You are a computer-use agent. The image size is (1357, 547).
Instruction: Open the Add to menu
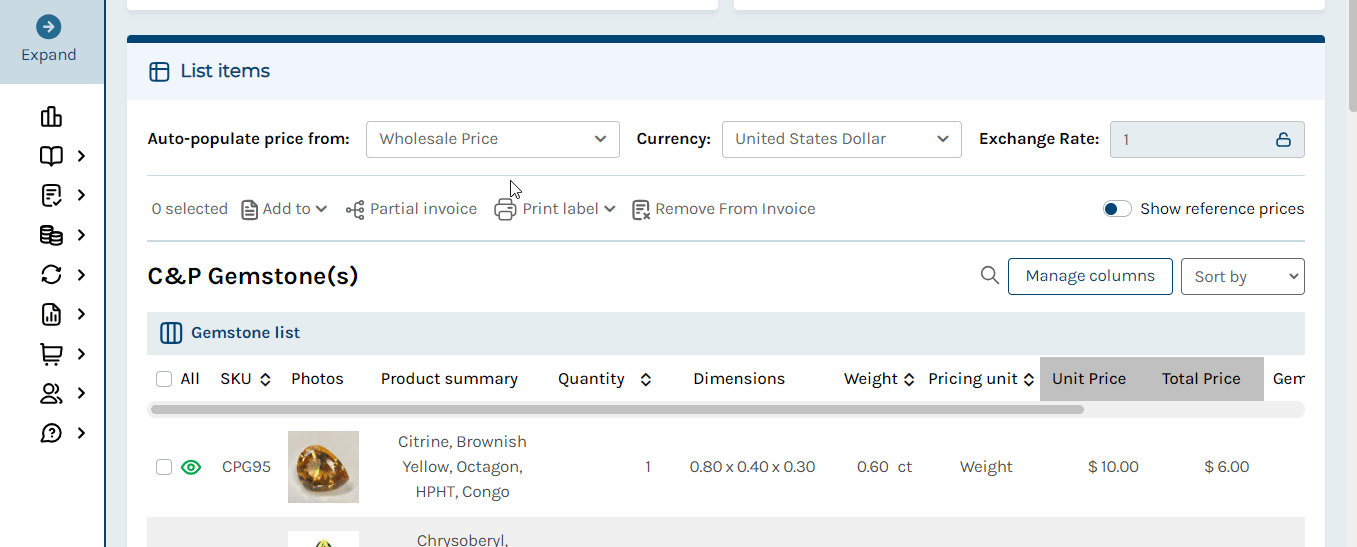285,209
